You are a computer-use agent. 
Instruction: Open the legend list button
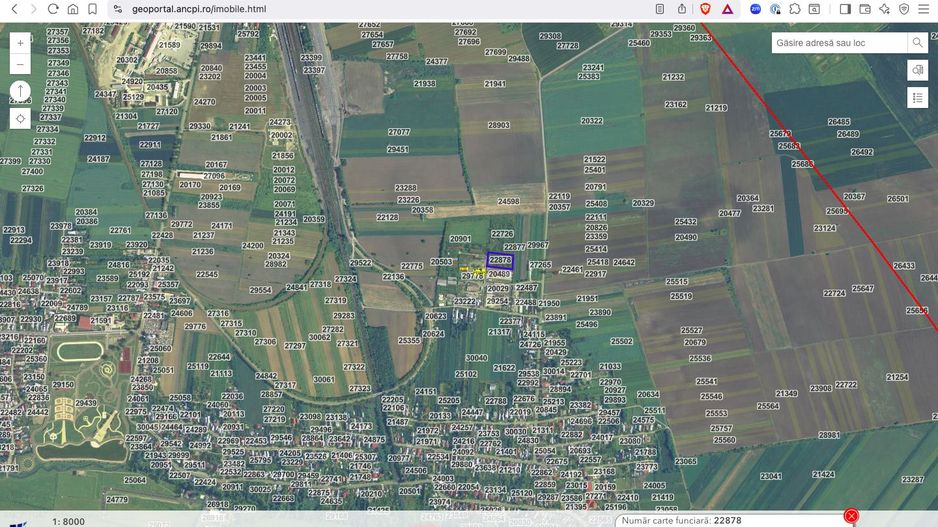[917, 98]
